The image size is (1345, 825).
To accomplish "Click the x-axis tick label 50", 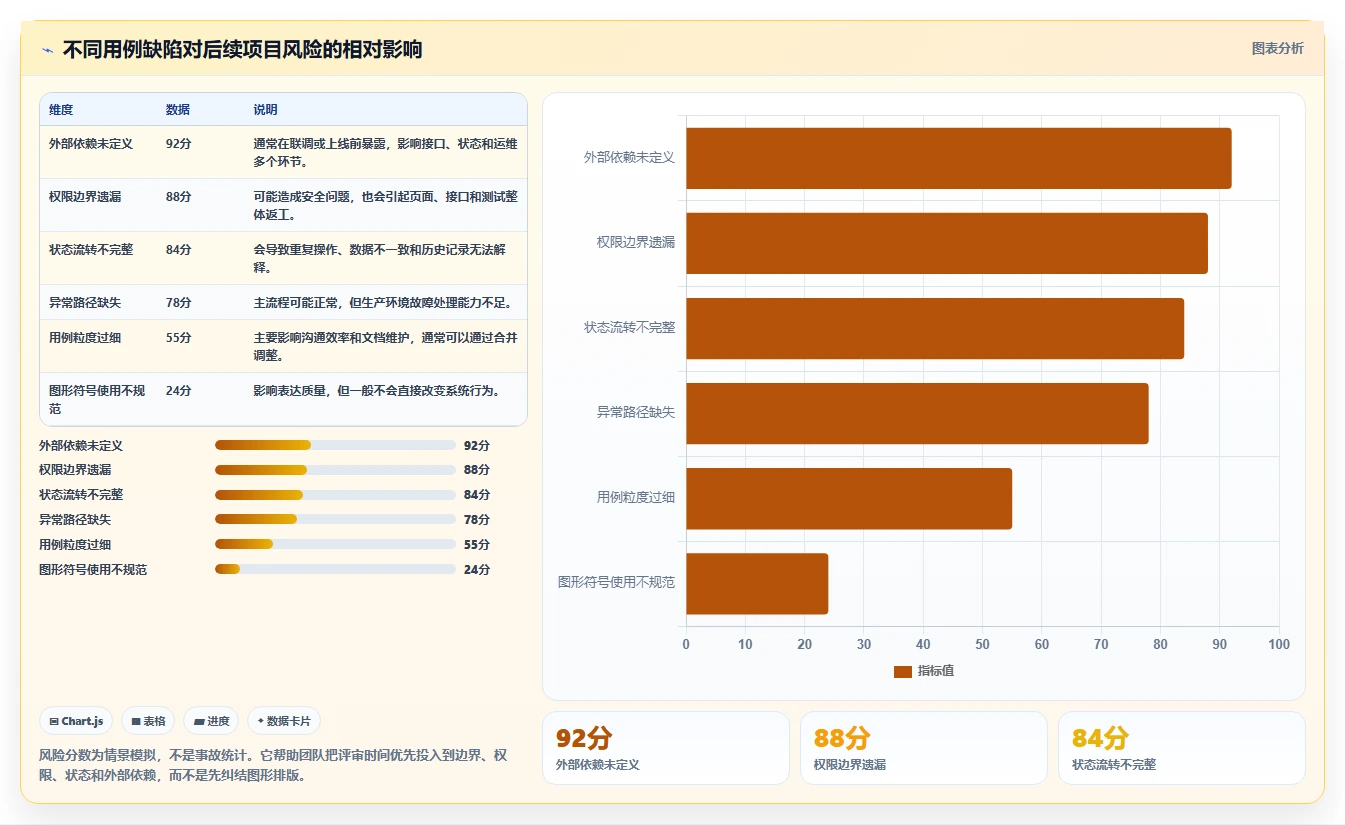I will 982,645.
